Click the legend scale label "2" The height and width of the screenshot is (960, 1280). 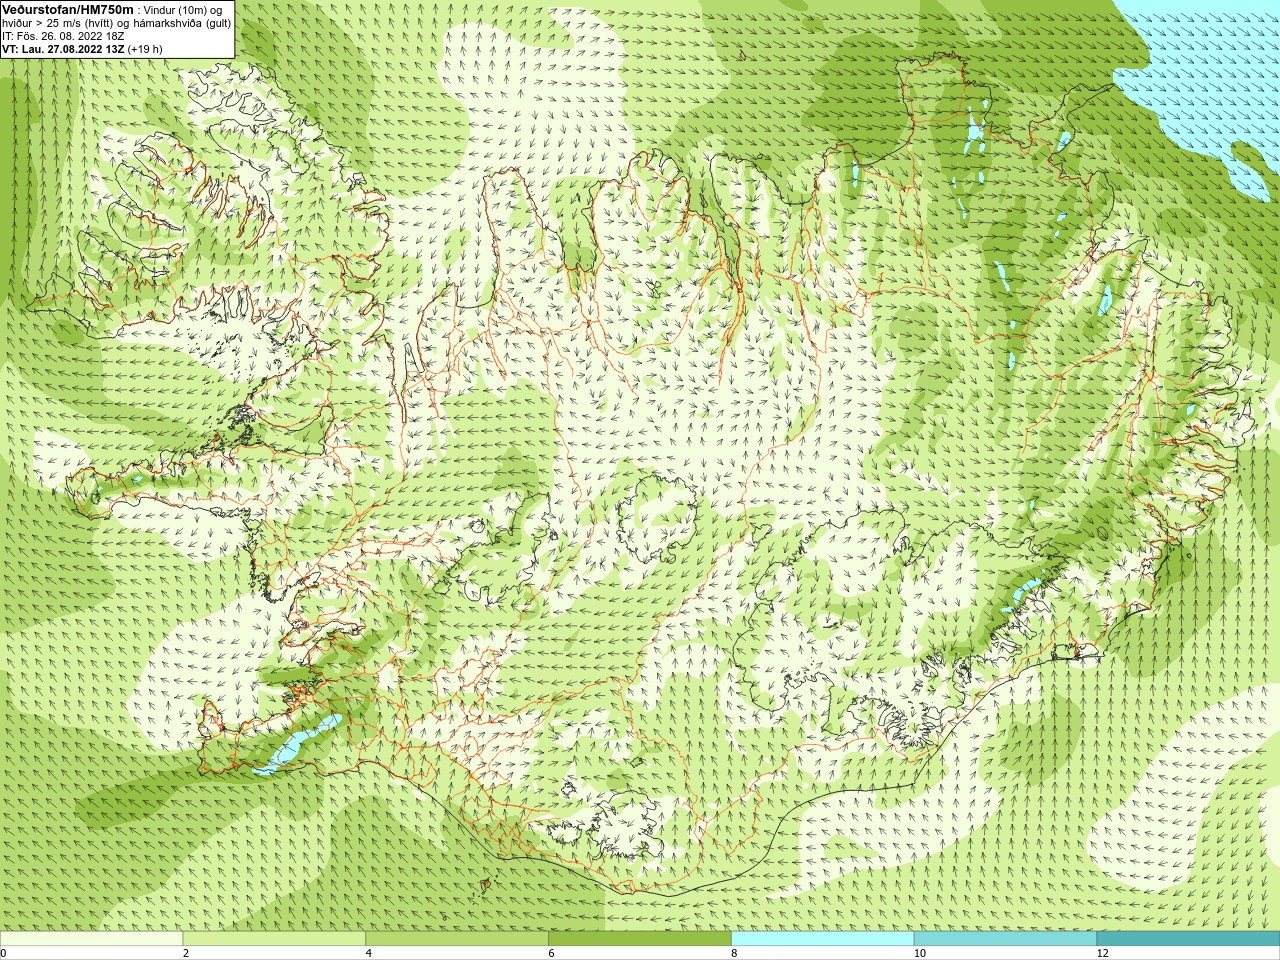(186, 953)
